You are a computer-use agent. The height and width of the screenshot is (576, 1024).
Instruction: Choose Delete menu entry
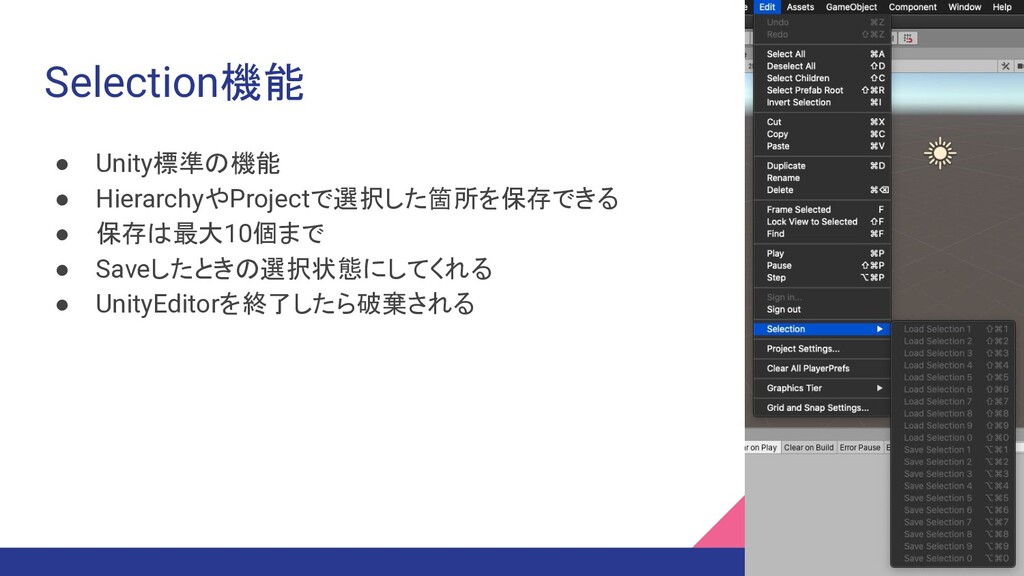click(x=823, y=190)
